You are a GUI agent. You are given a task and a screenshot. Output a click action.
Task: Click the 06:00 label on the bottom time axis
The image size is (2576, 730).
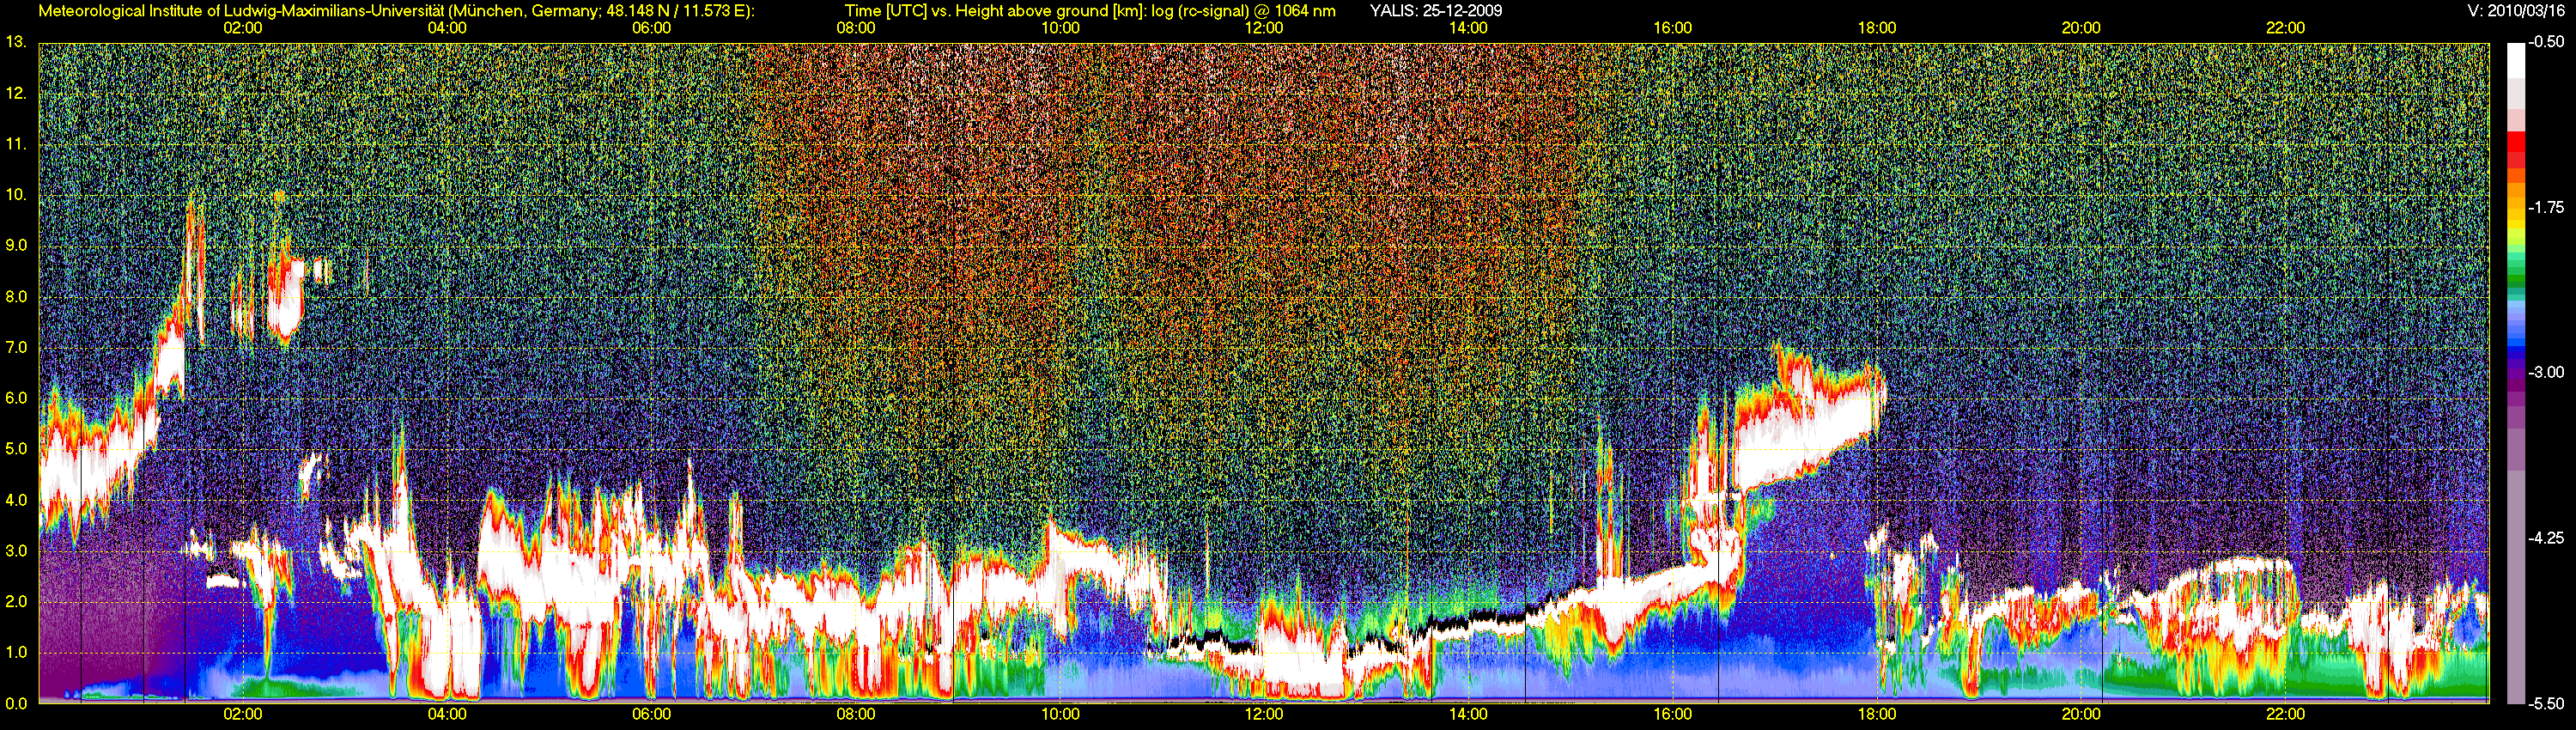tap(651, 714)
